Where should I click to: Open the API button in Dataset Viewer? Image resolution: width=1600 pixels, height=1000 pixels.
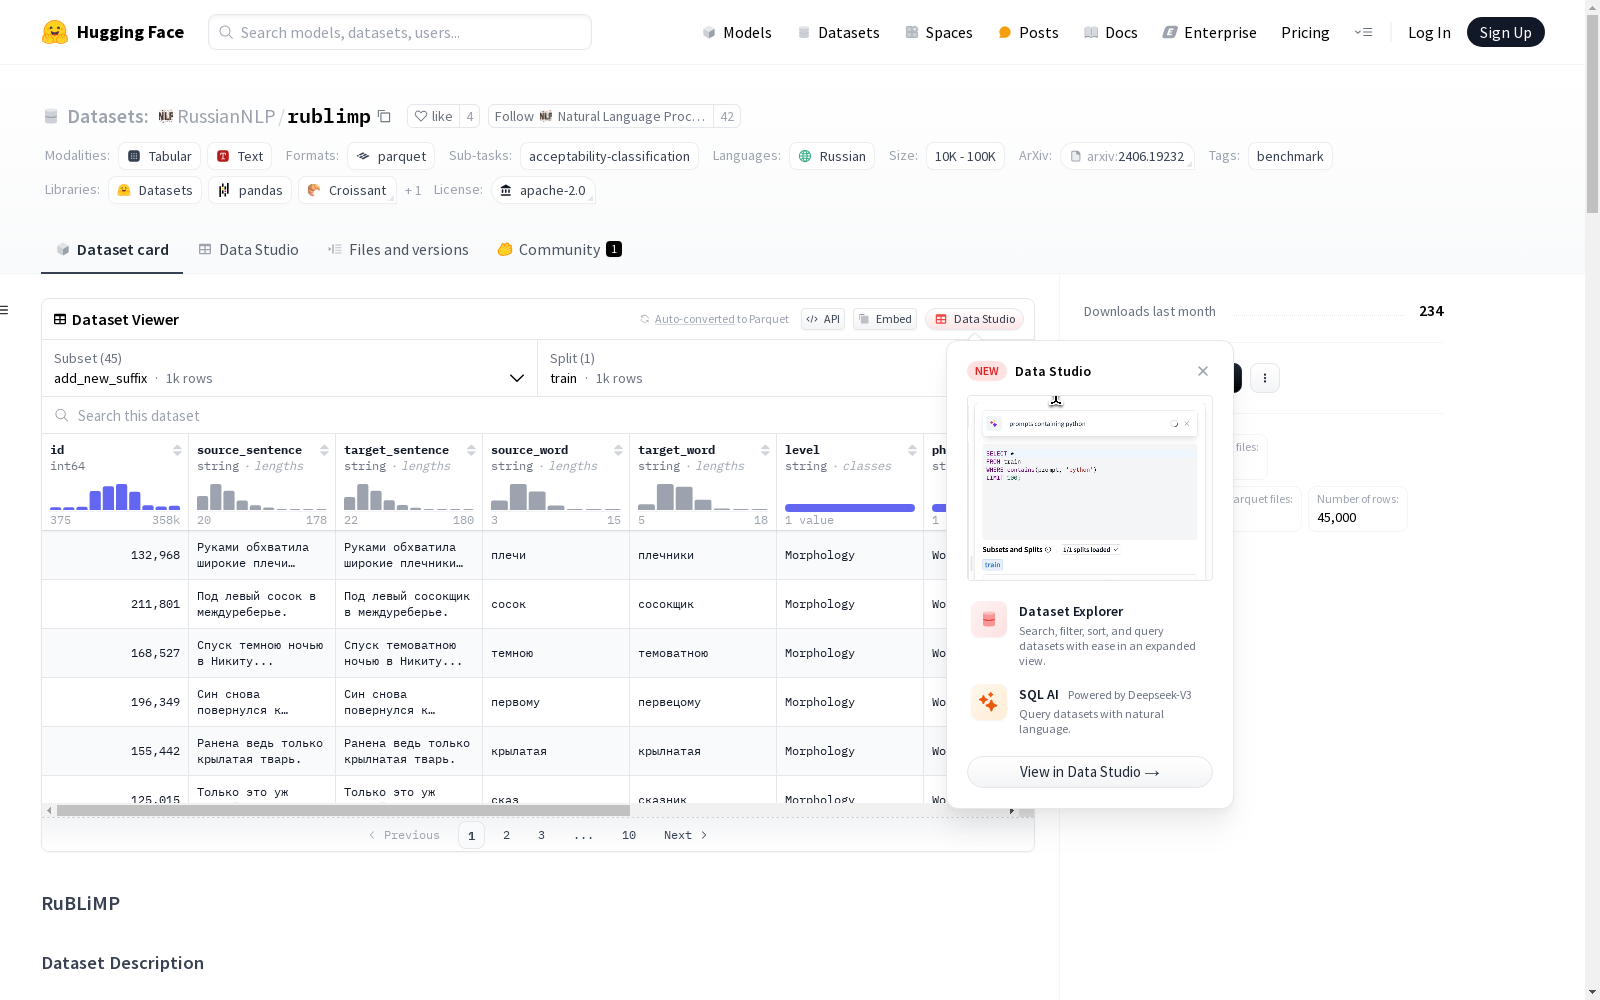823,319
